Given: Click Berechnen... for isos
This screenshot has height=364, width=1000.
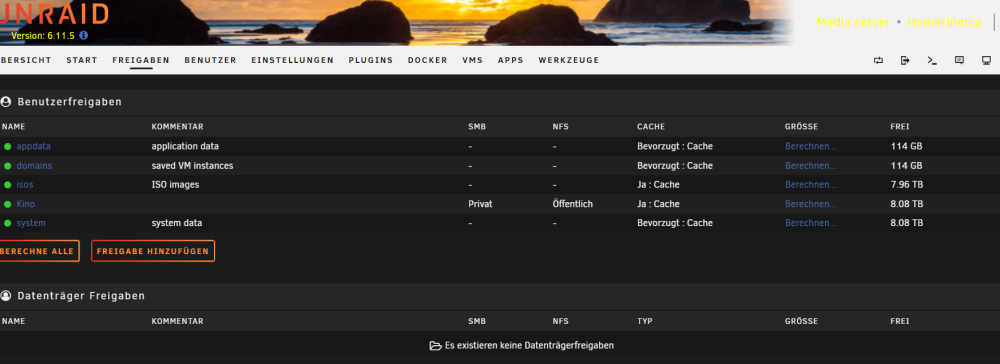Looking at the screenshot, I should coord(811,185).
